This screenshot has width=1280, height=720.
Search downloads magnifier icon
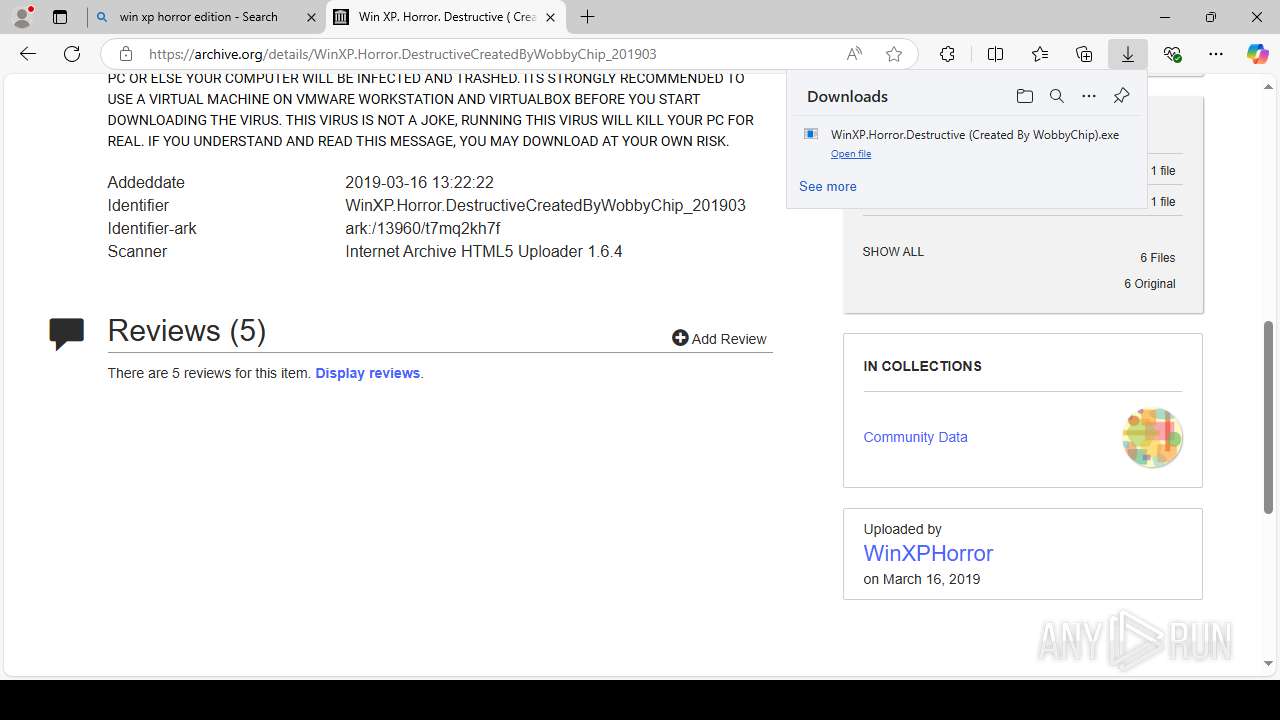[x=1056, y=96]
